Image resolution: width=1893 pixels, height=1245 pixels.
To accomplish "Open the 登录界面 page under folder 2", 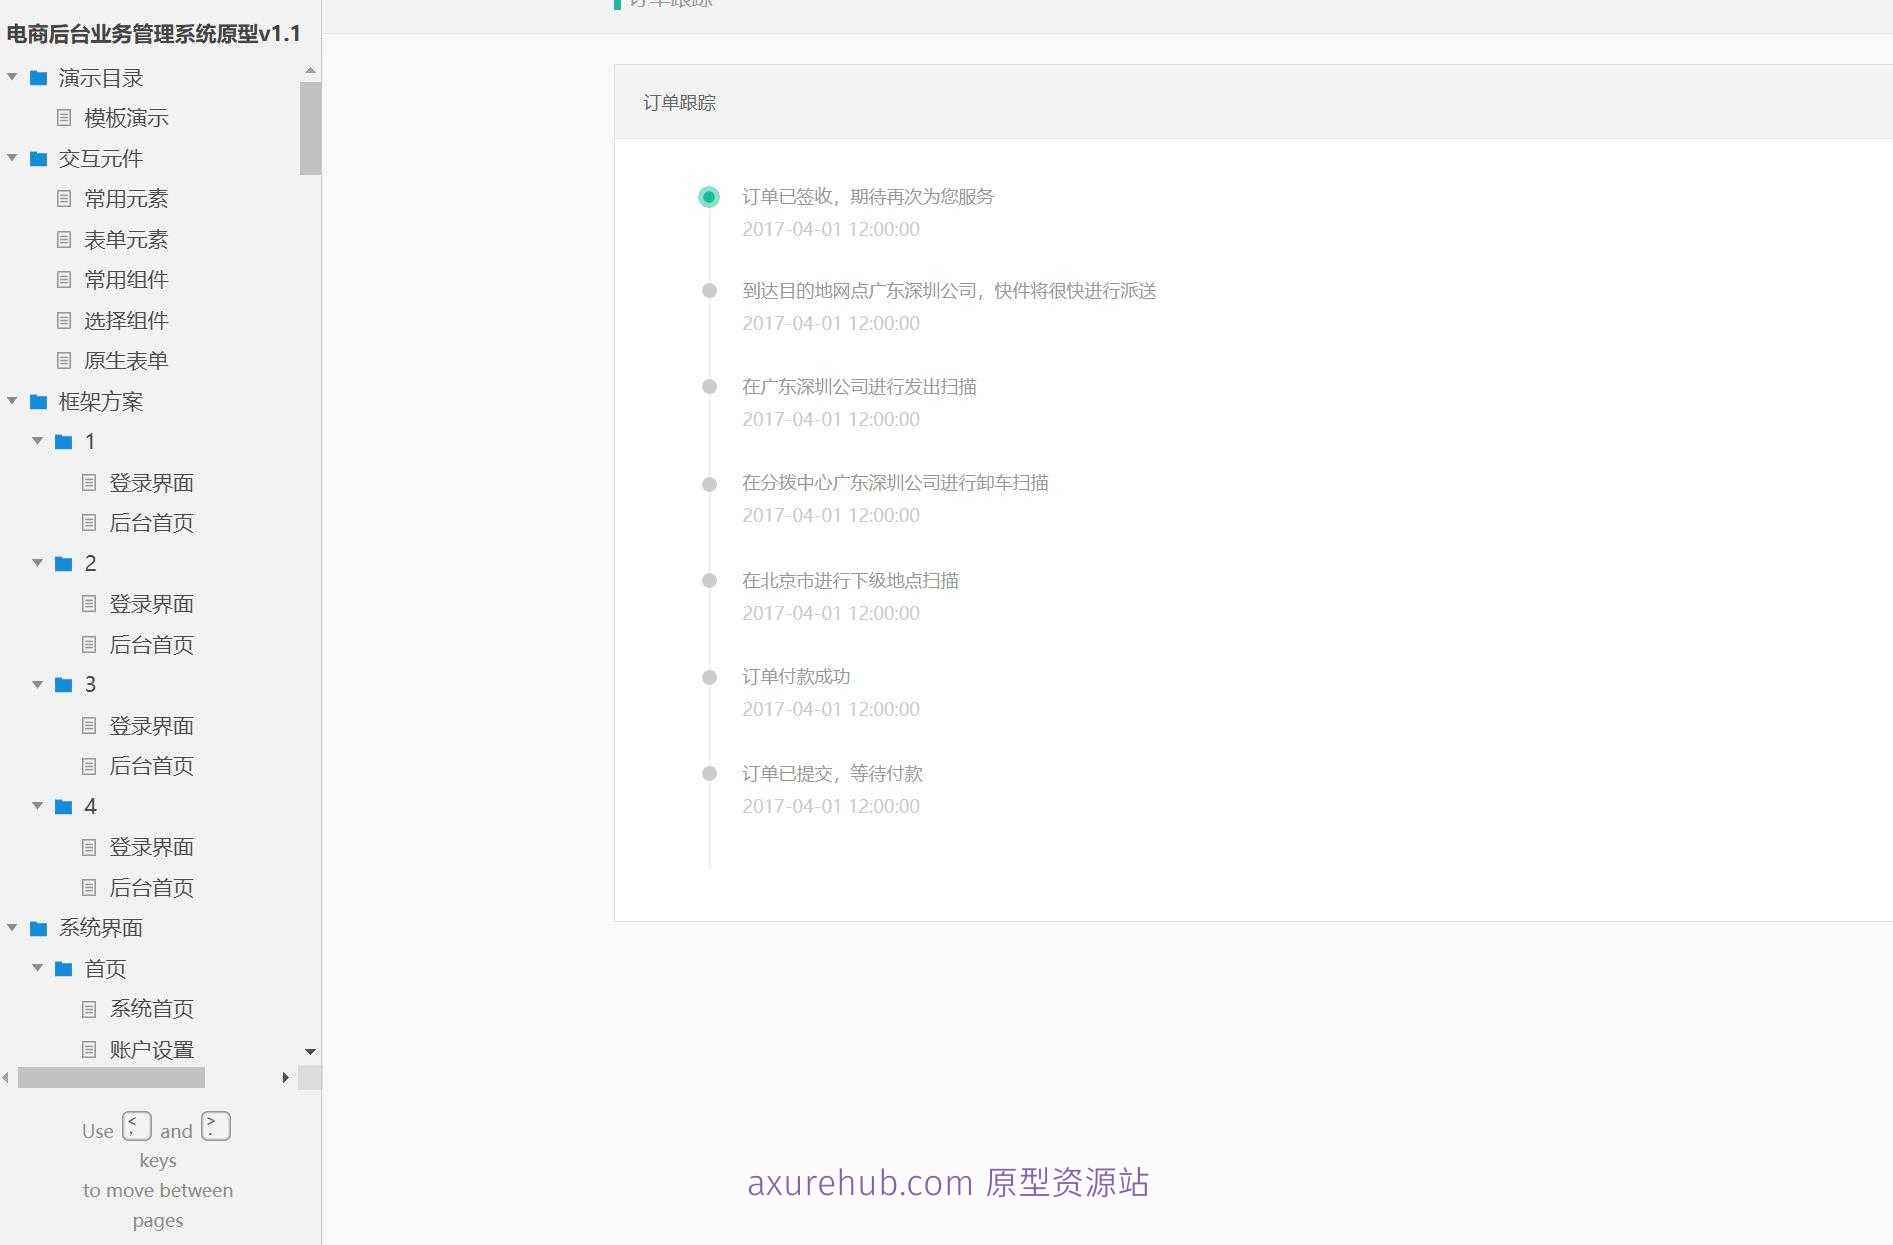I will pos(151,603).
